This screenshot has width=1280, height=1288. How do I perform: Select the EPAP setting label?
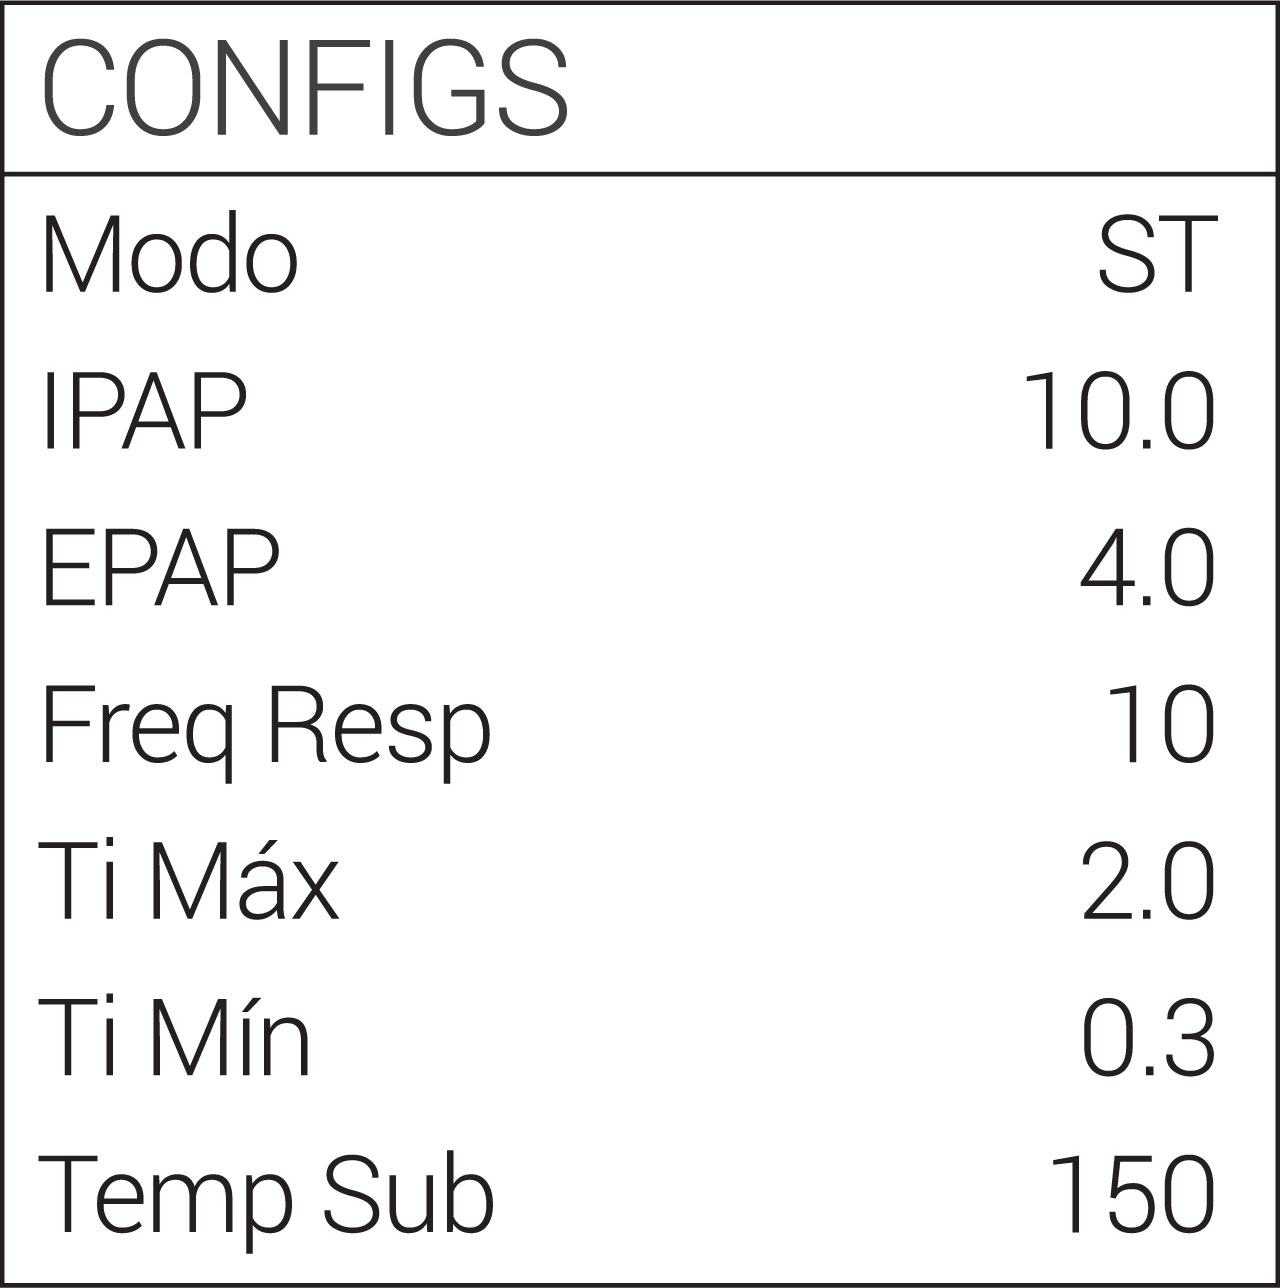coord(160,567)
